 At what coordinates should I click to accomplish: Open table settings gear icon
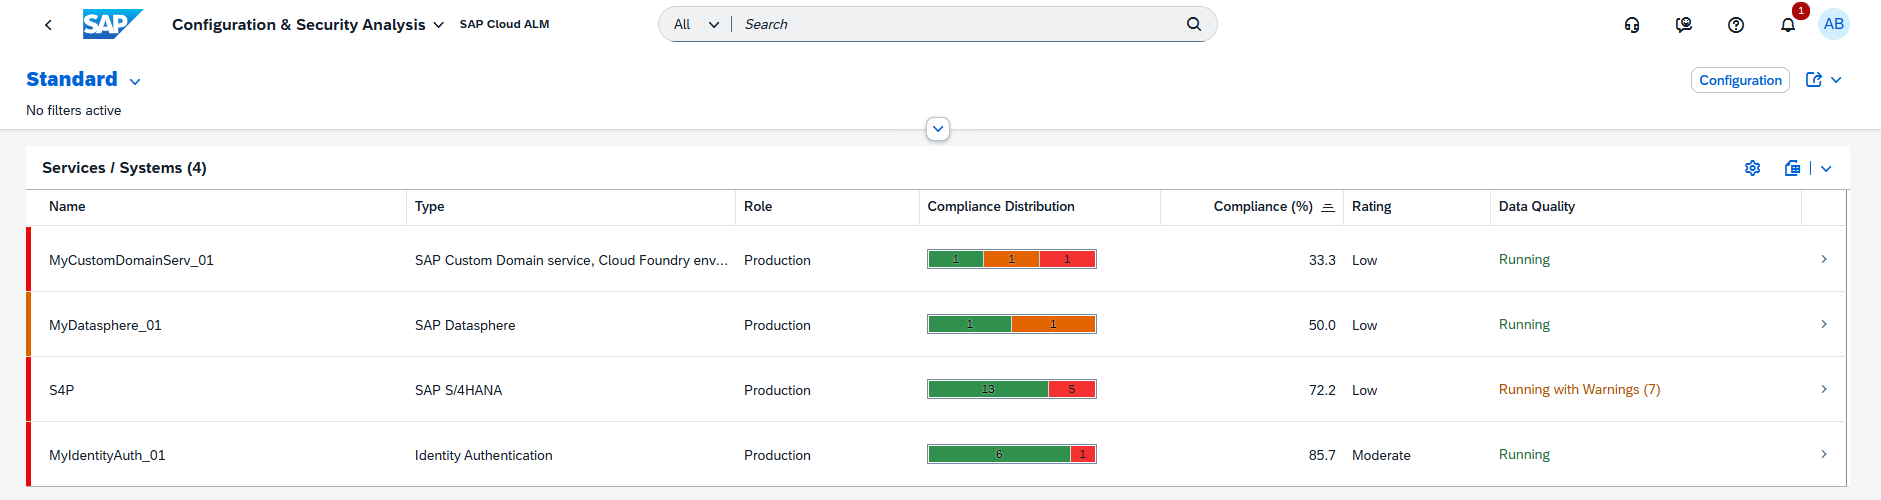click(x=1752, y=168)
